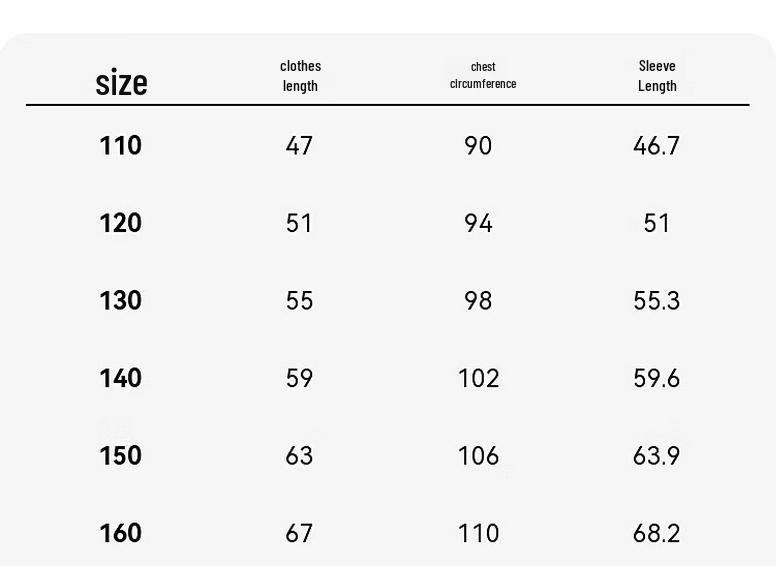Select chest circumference value 90
Image resolution: width=776 pixels, height=582 pixels.
(x=478, y=146)
